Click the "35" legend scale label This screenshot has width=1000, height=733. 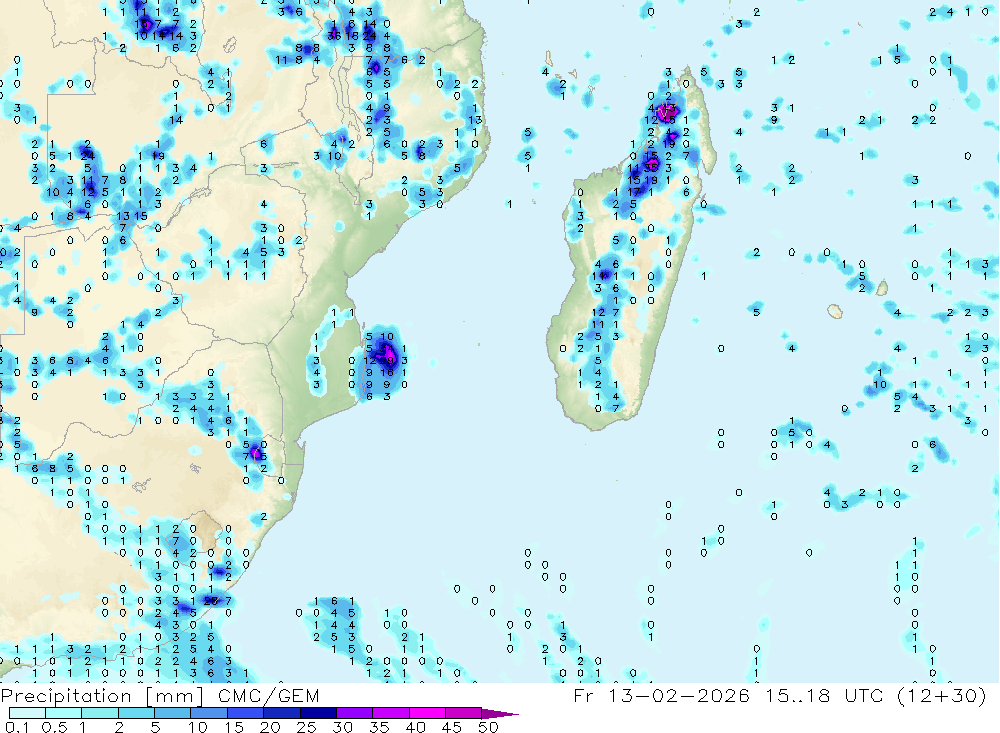click(379, 727)
